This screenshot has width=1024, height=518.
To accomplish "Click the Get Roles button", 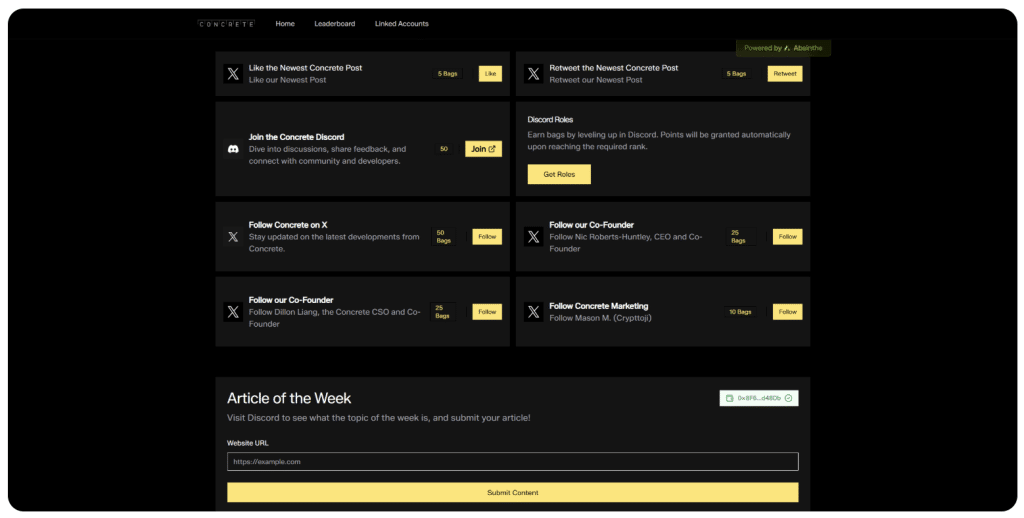I will [x=558, y=174].
